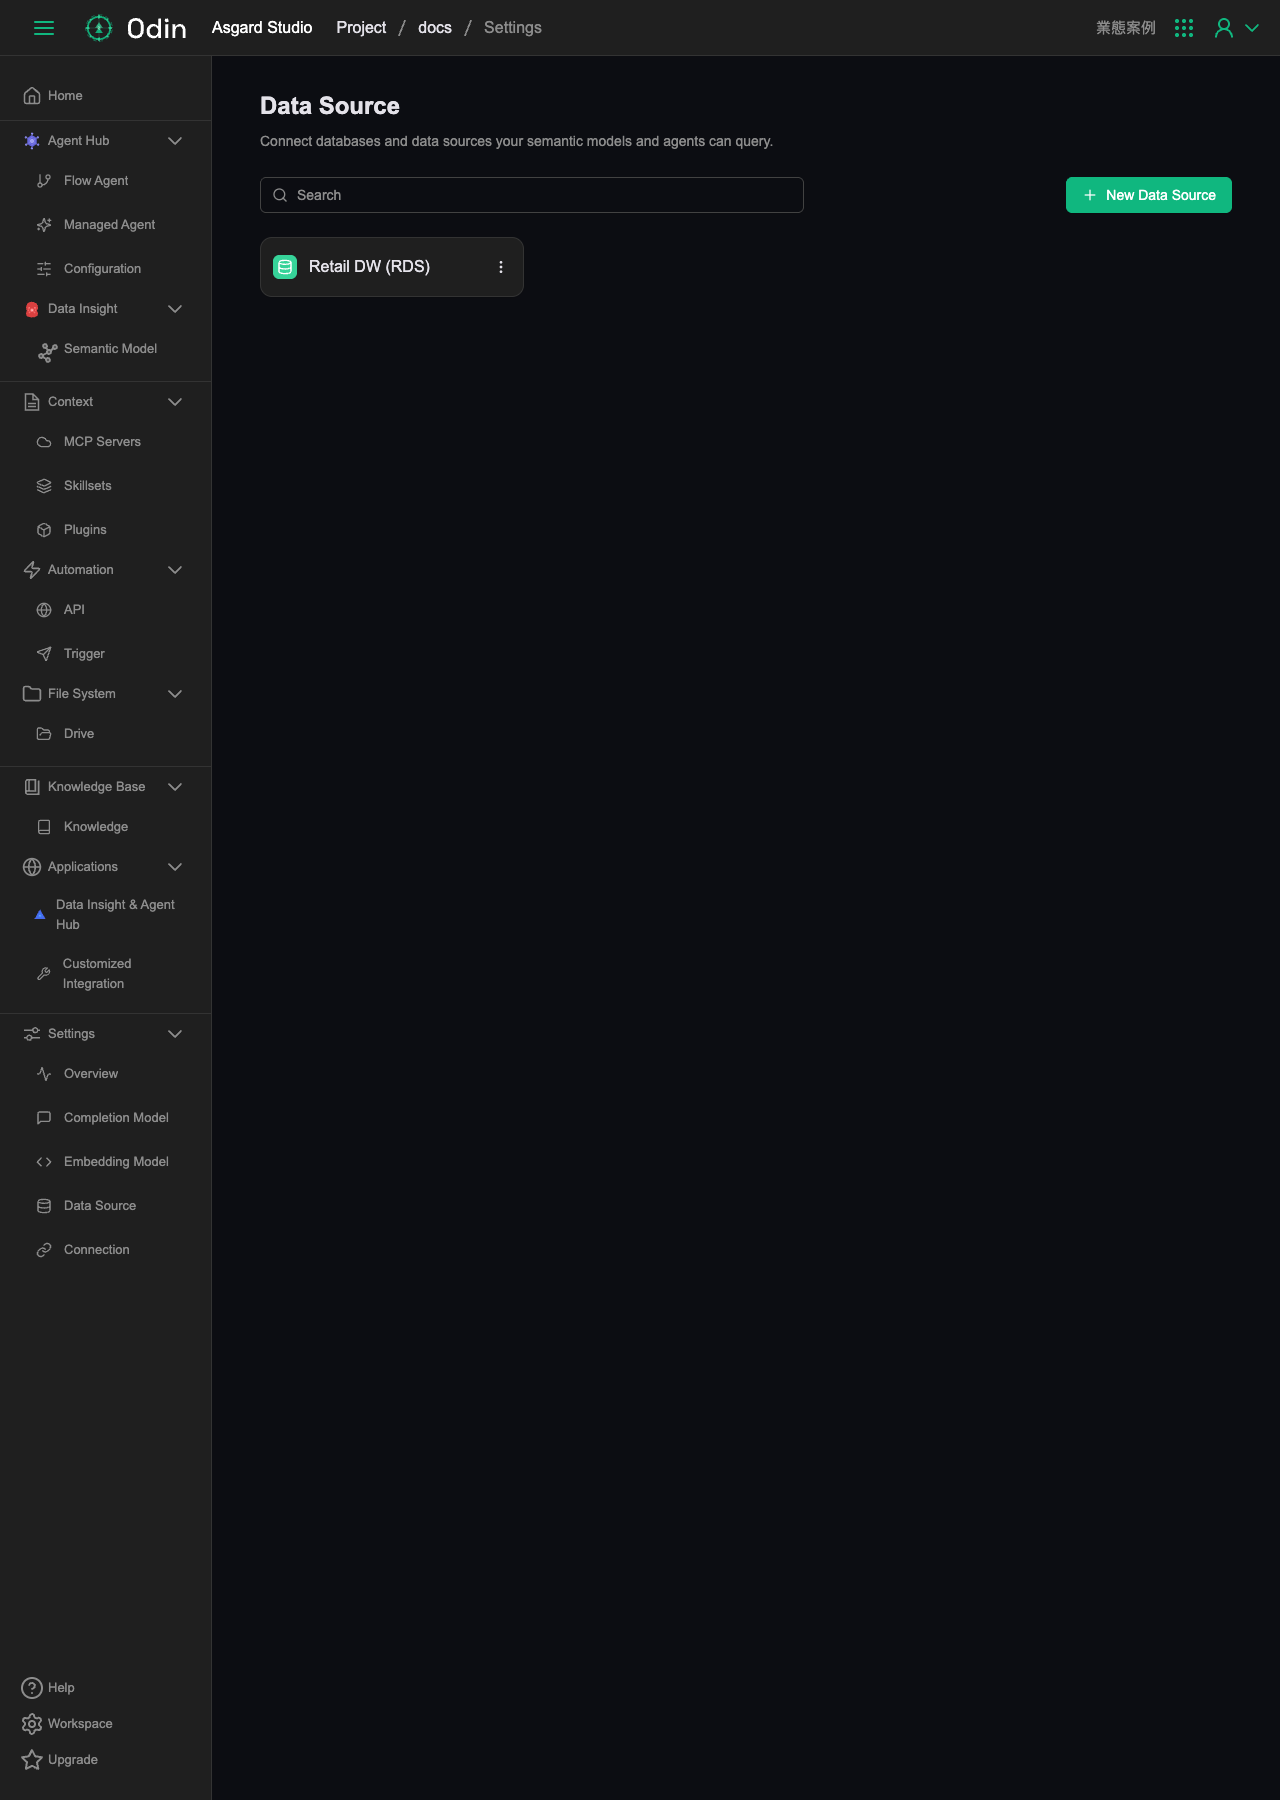The image size is (1280, 1800).
Task: Click the hamburger menu icon
Action: pos(44,28)
